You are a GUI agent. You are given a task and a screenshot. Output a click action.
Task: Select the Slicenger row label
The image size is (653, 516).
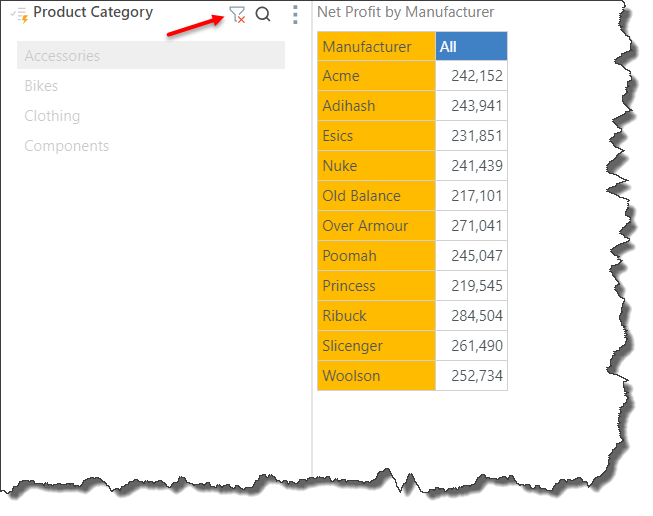tap(376, 346)
